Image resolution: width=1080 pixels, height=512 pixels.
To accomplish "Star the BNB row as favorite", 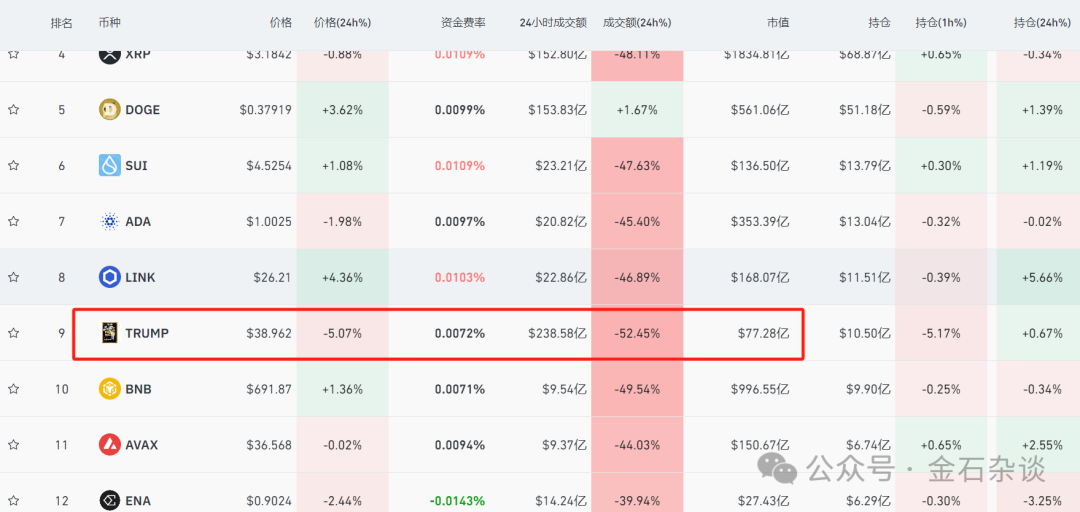I will click(13, 389).
